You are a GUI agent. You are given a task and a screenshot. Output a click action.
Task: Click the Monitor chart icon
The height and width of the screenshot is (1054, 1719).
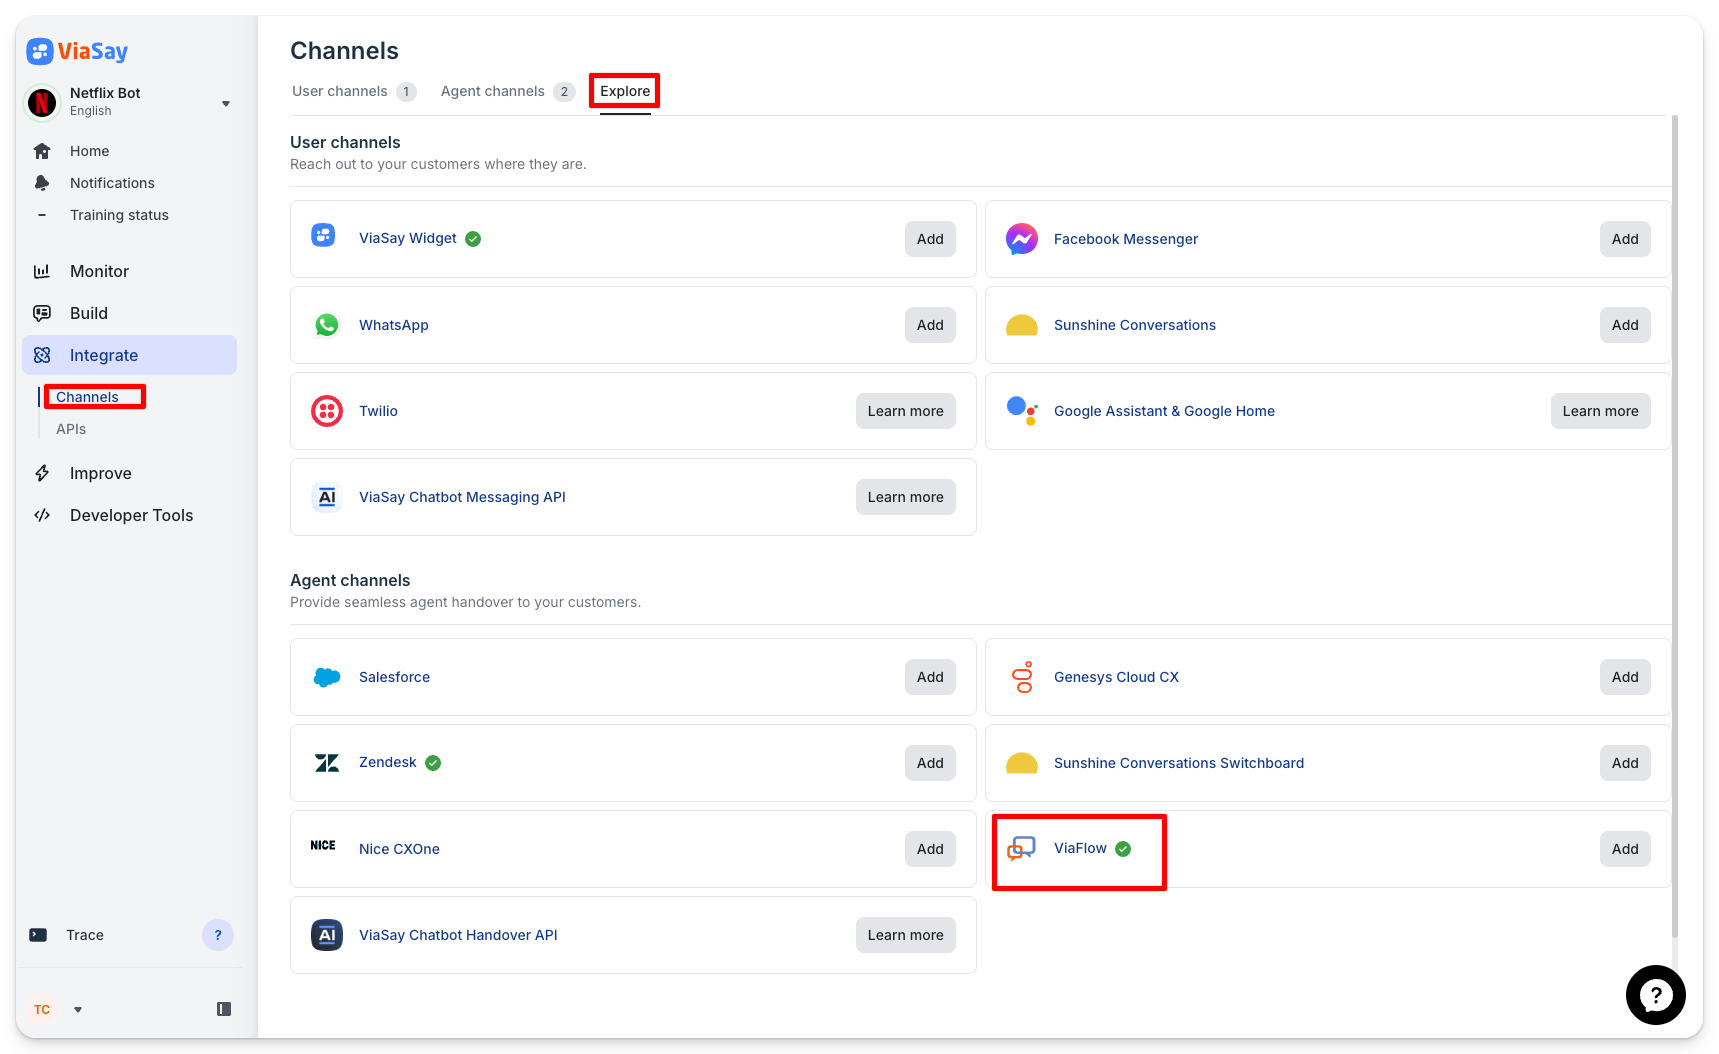[42, 271]
